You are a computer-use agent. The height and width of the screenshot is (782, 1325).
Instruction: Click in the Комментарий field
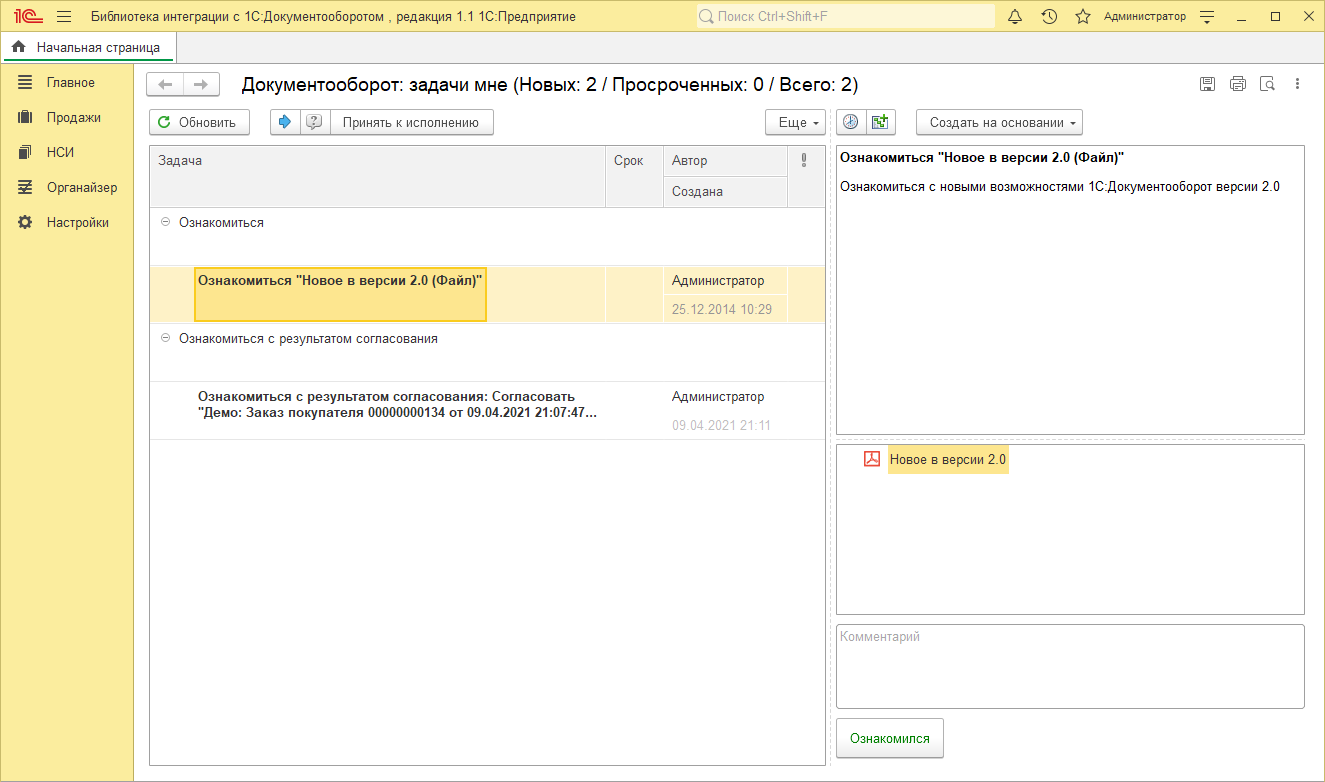tap(1070, 666)
